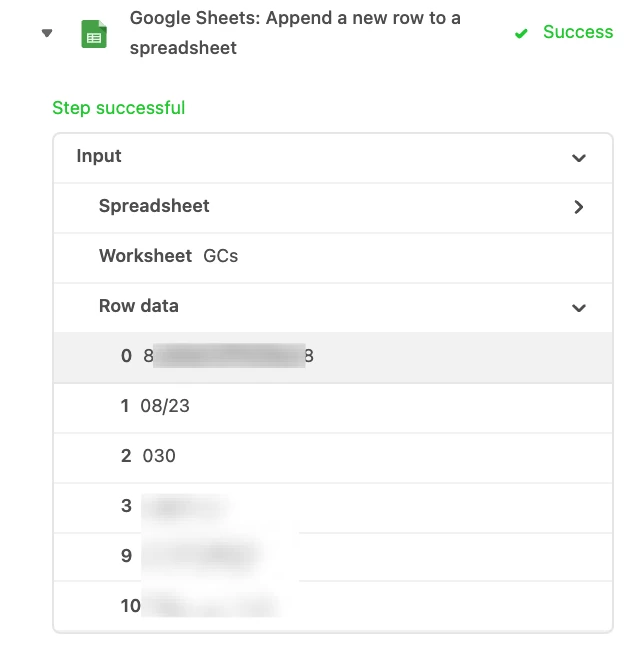Click row data item 9
The image size is (640, 650).
(x=200, y=556)
